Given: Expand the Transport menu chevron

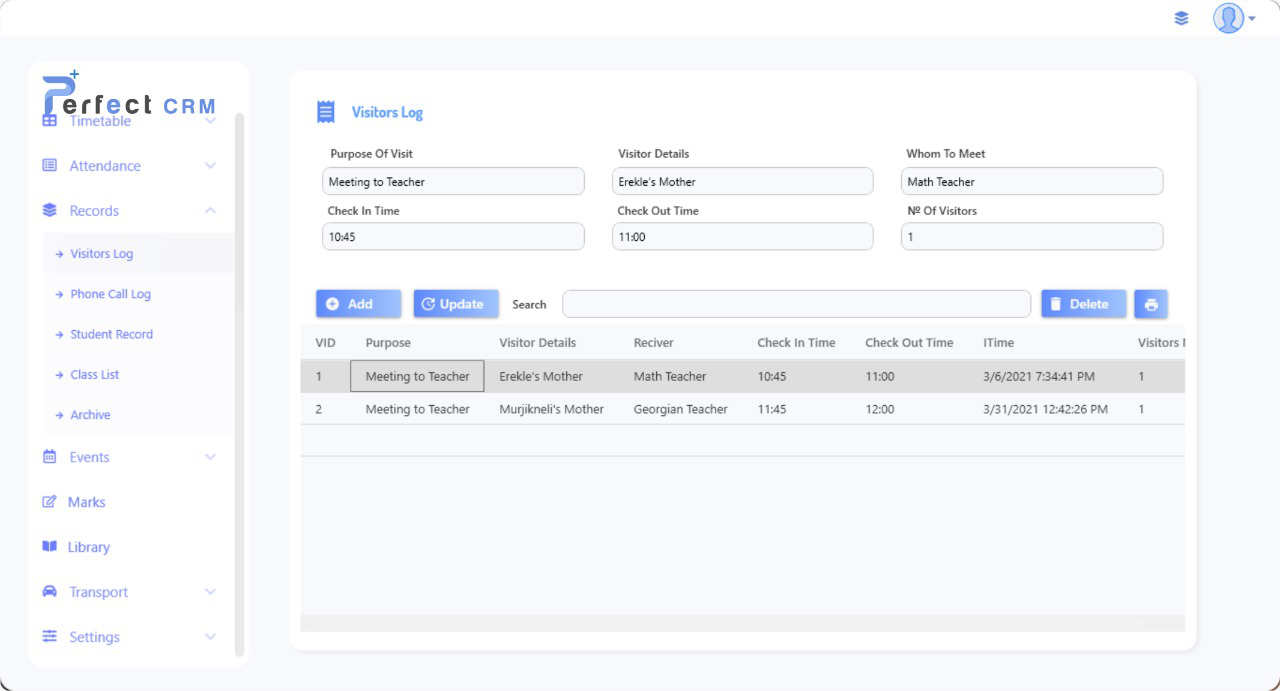Looking at the screenshot, I should [210, 591].
